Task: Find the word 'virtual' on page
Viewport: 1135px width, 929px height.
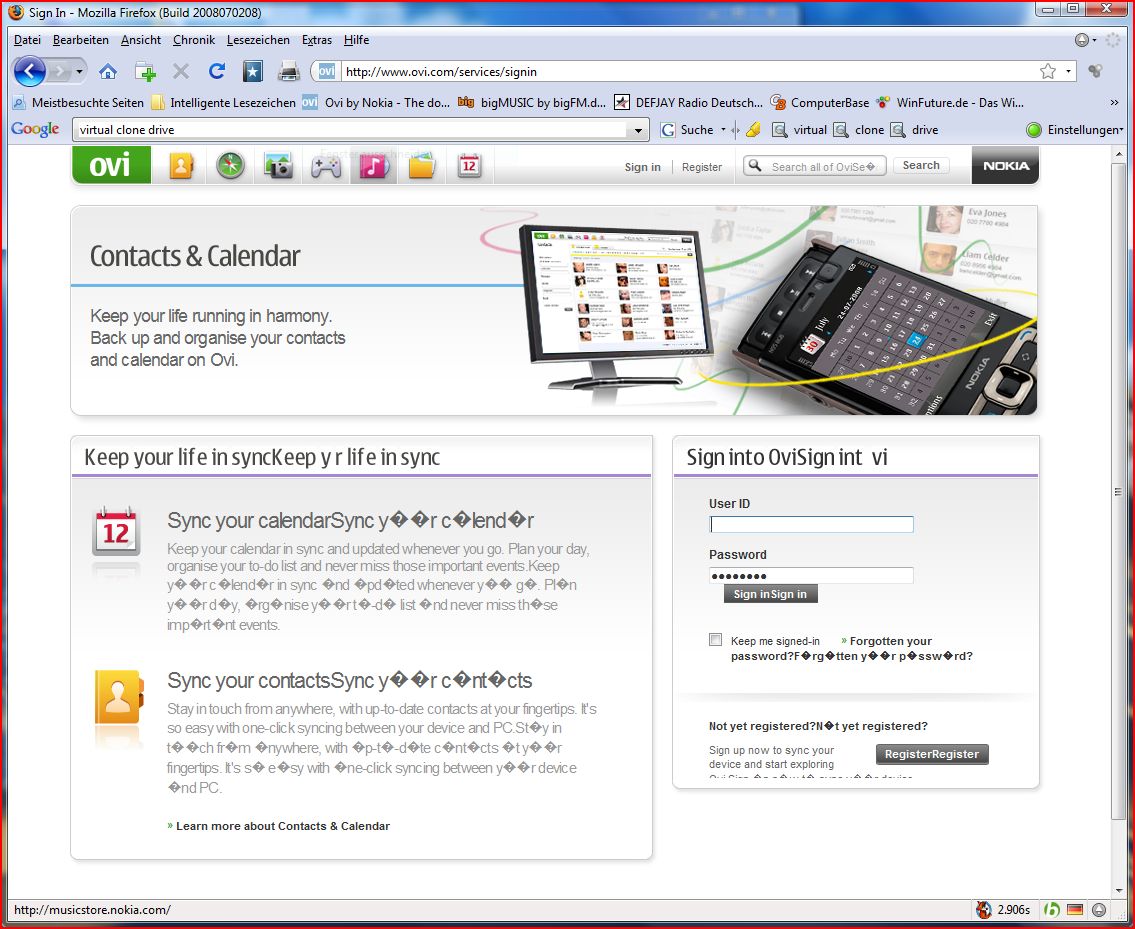Action: [x=800, y=130]
